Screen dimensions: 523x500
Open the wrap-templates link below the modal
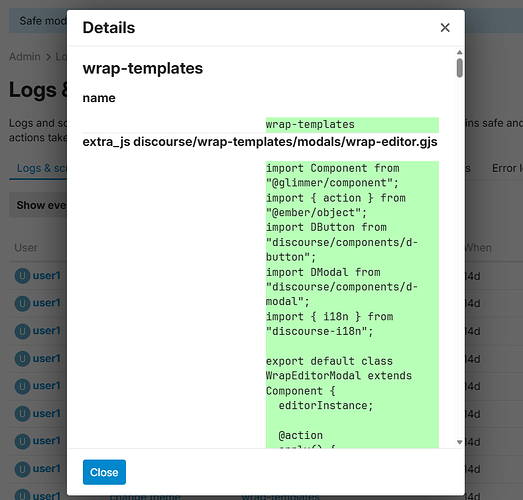click(281, 497)
